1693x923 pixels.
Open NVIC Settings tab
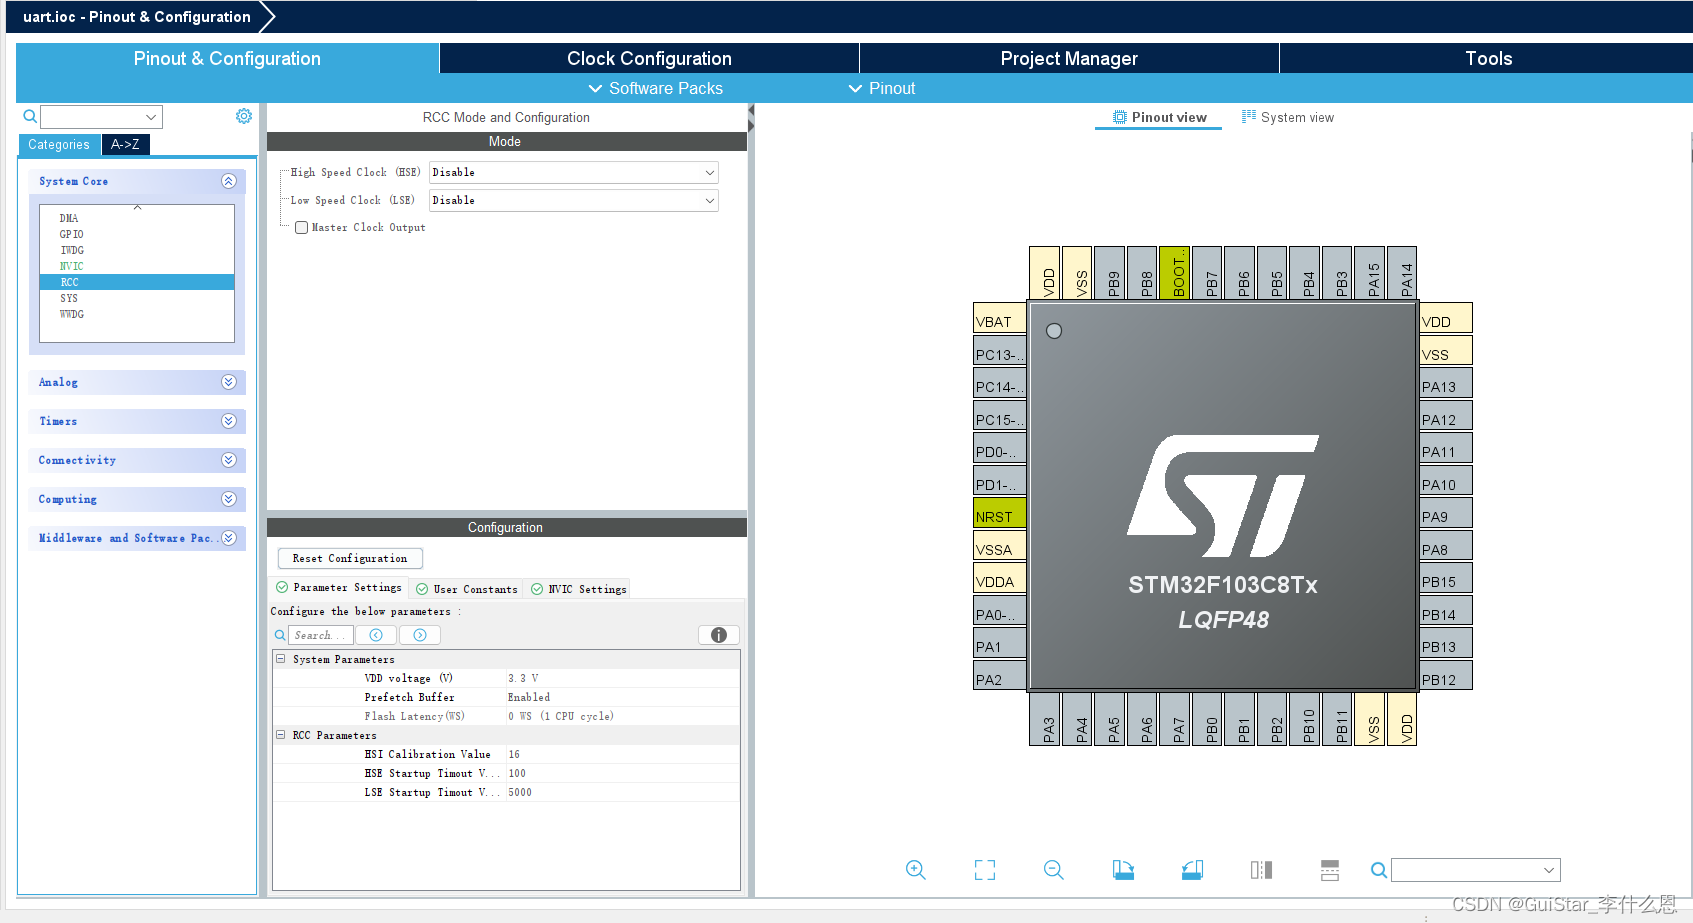pyautogui.click(x=579, y=589)
